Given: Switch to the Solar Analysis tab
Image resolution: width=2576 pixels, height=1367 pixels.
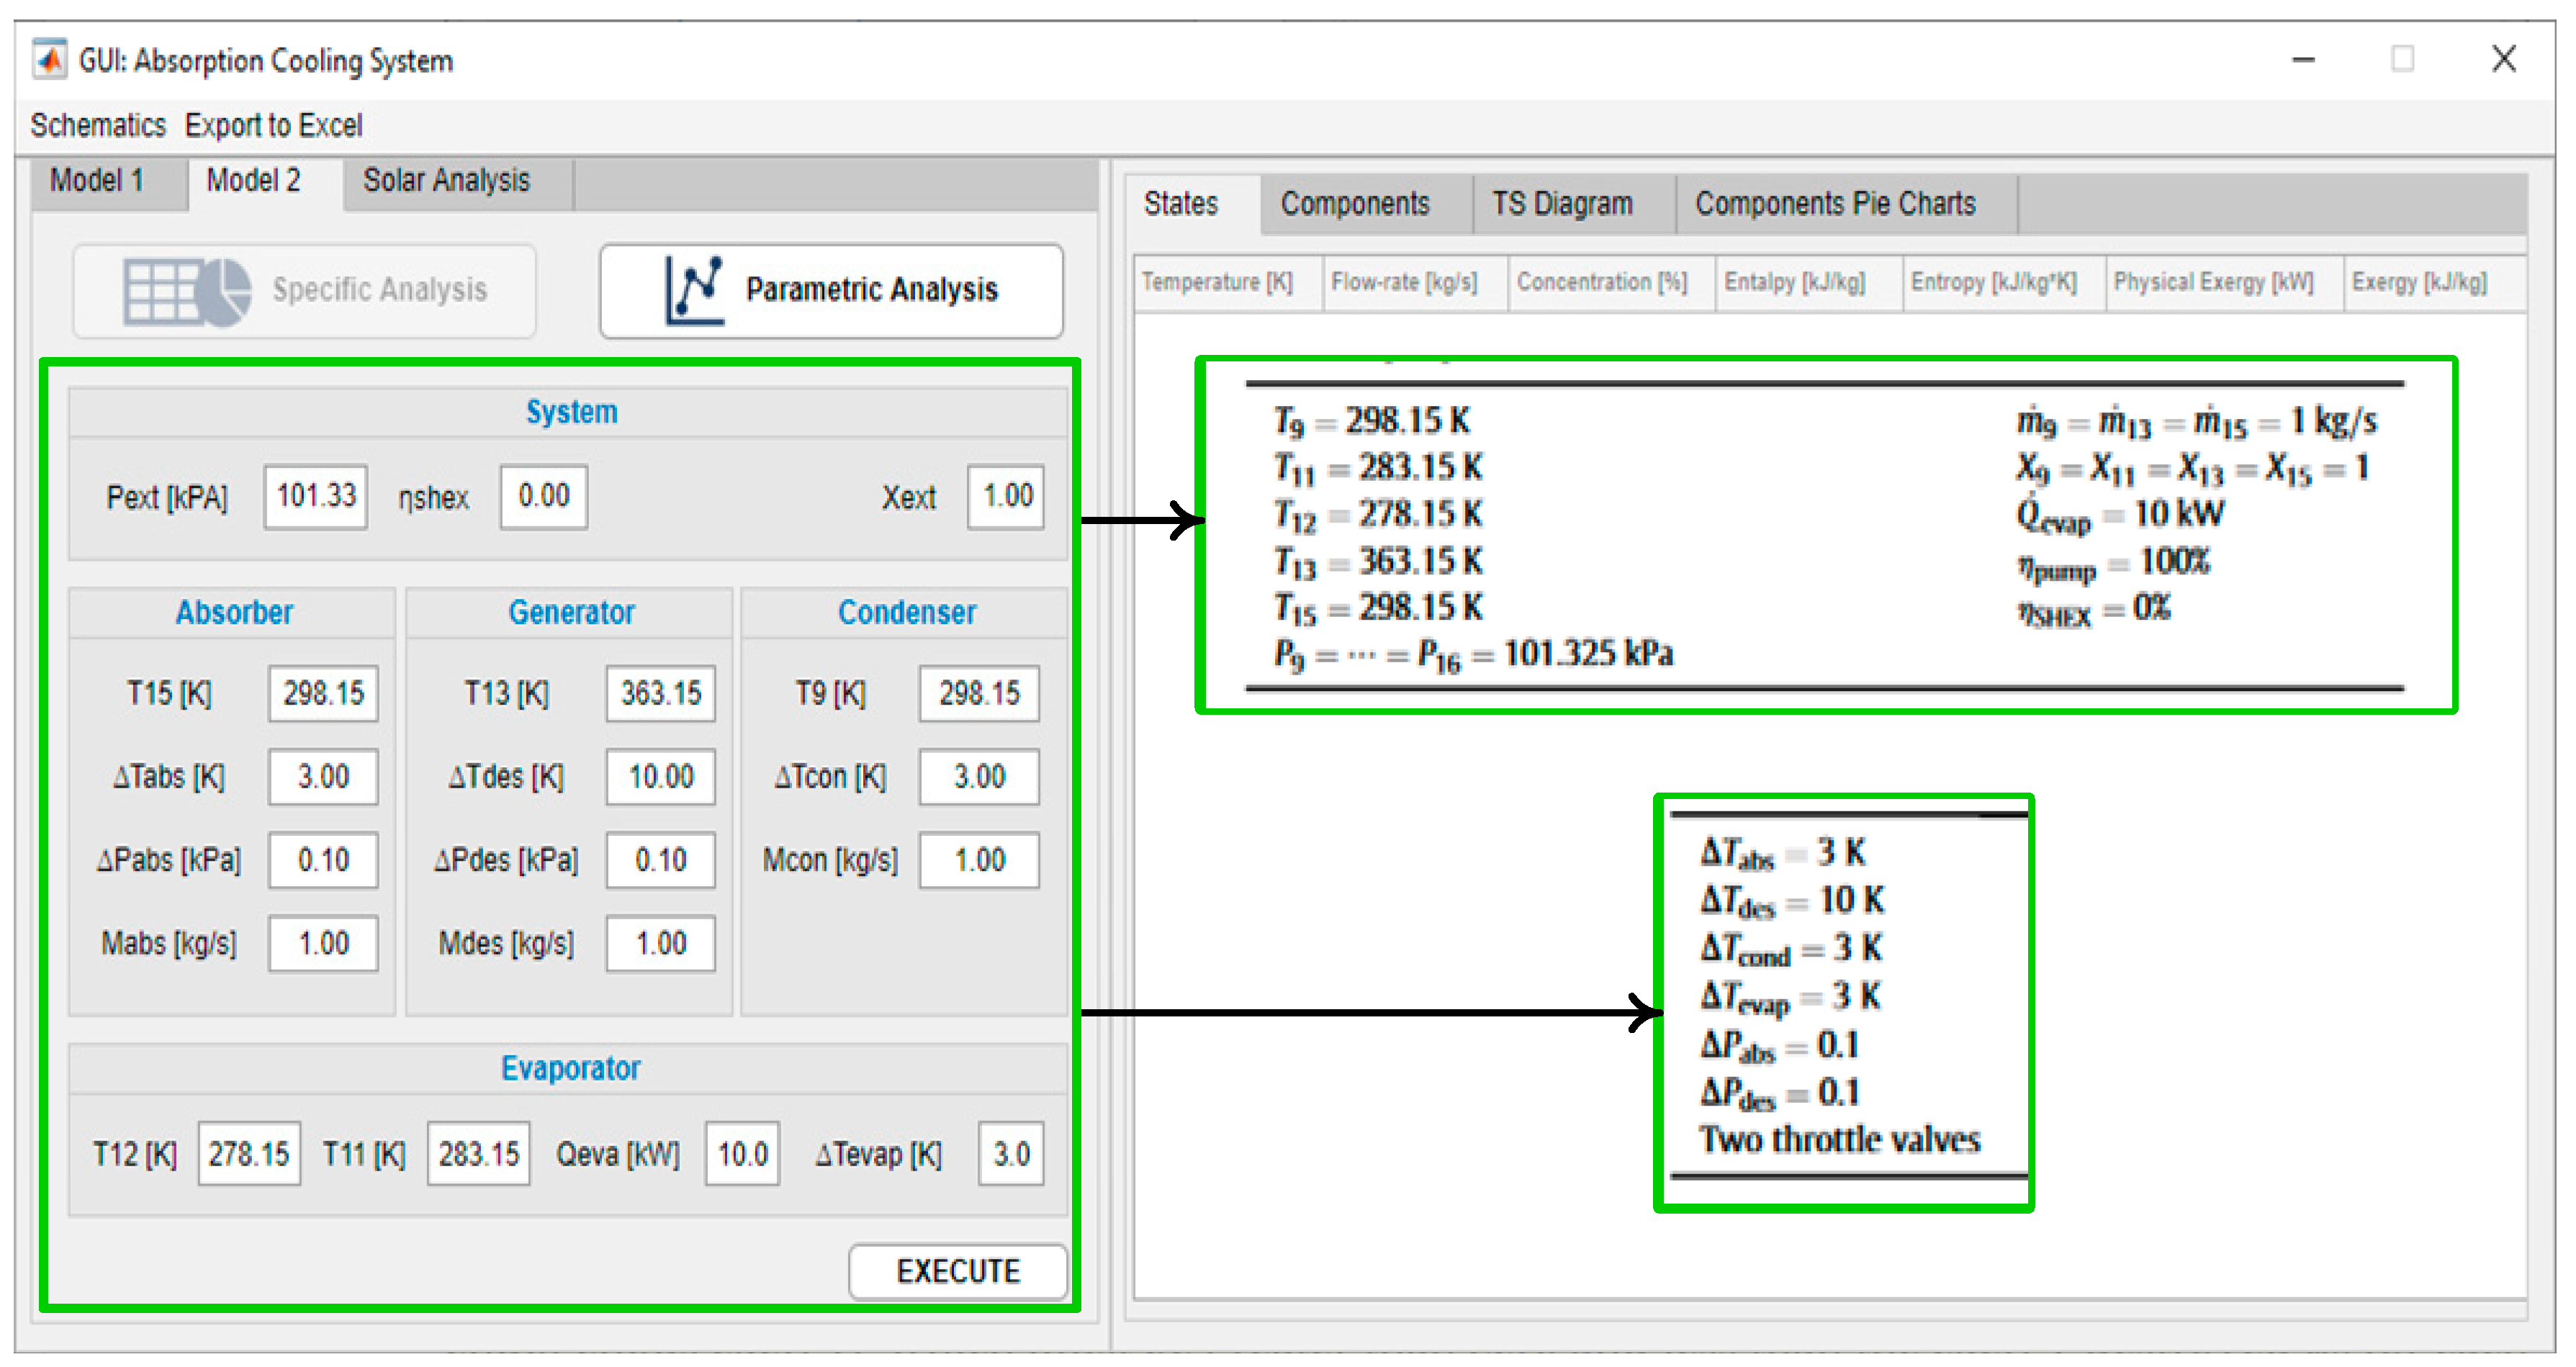Looking at the screenshot, I should [x=446, y=181].
